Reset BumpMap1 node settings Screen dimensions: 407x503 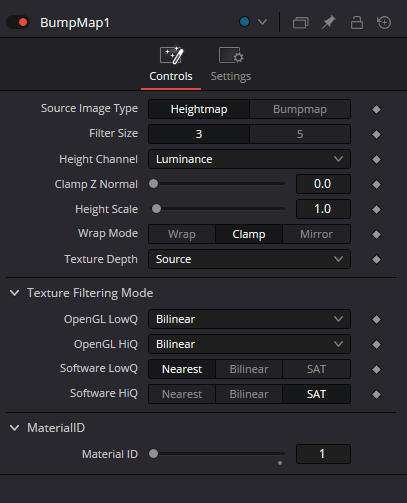[x=384, y=23]
